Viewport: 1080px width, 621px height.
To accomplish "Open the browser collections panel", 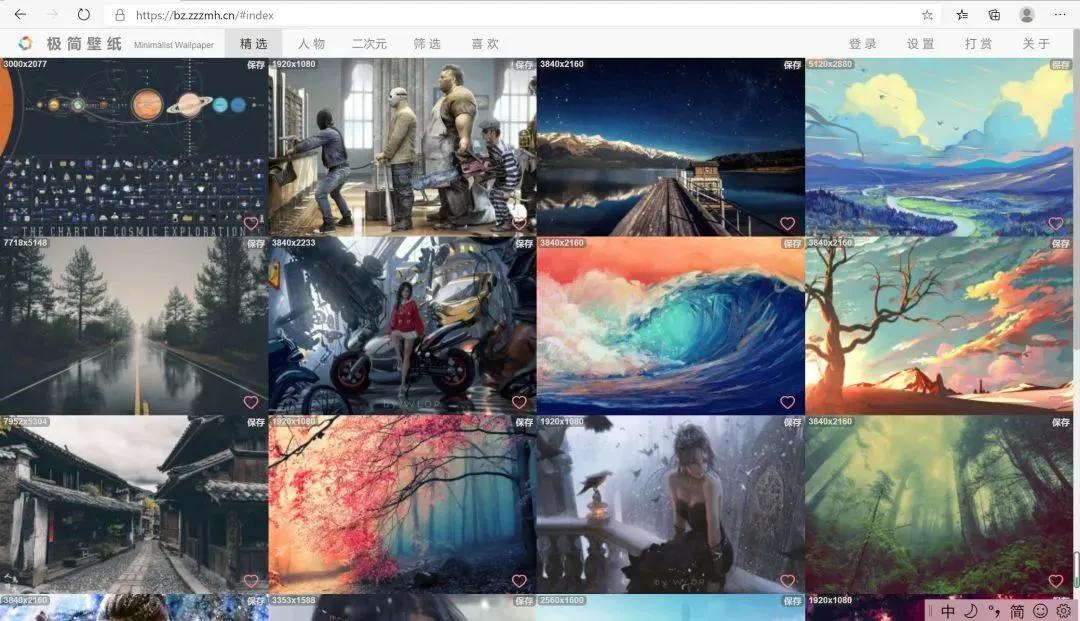I will click(x=994, y=14).
